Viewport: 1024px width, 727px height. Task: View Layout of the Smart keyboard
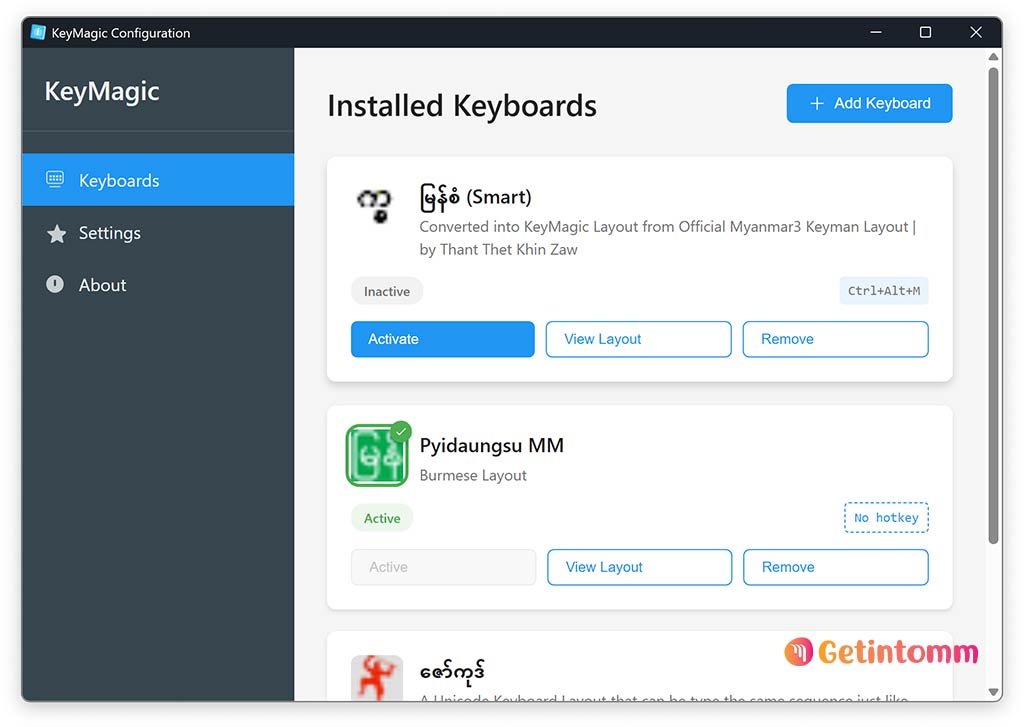click(638, 339)
